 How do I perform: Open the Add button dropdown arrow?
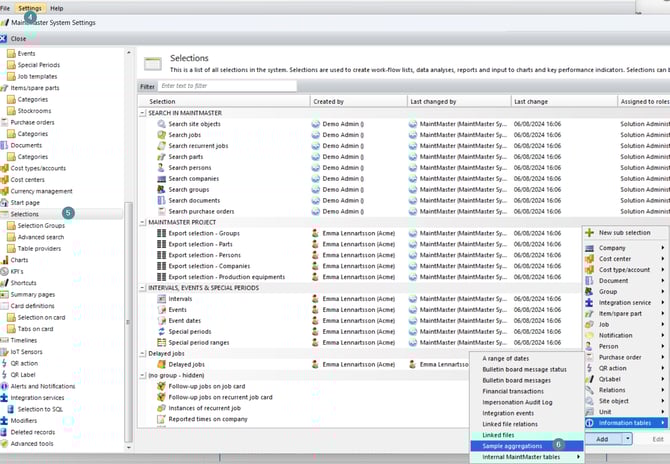[627, 439]
